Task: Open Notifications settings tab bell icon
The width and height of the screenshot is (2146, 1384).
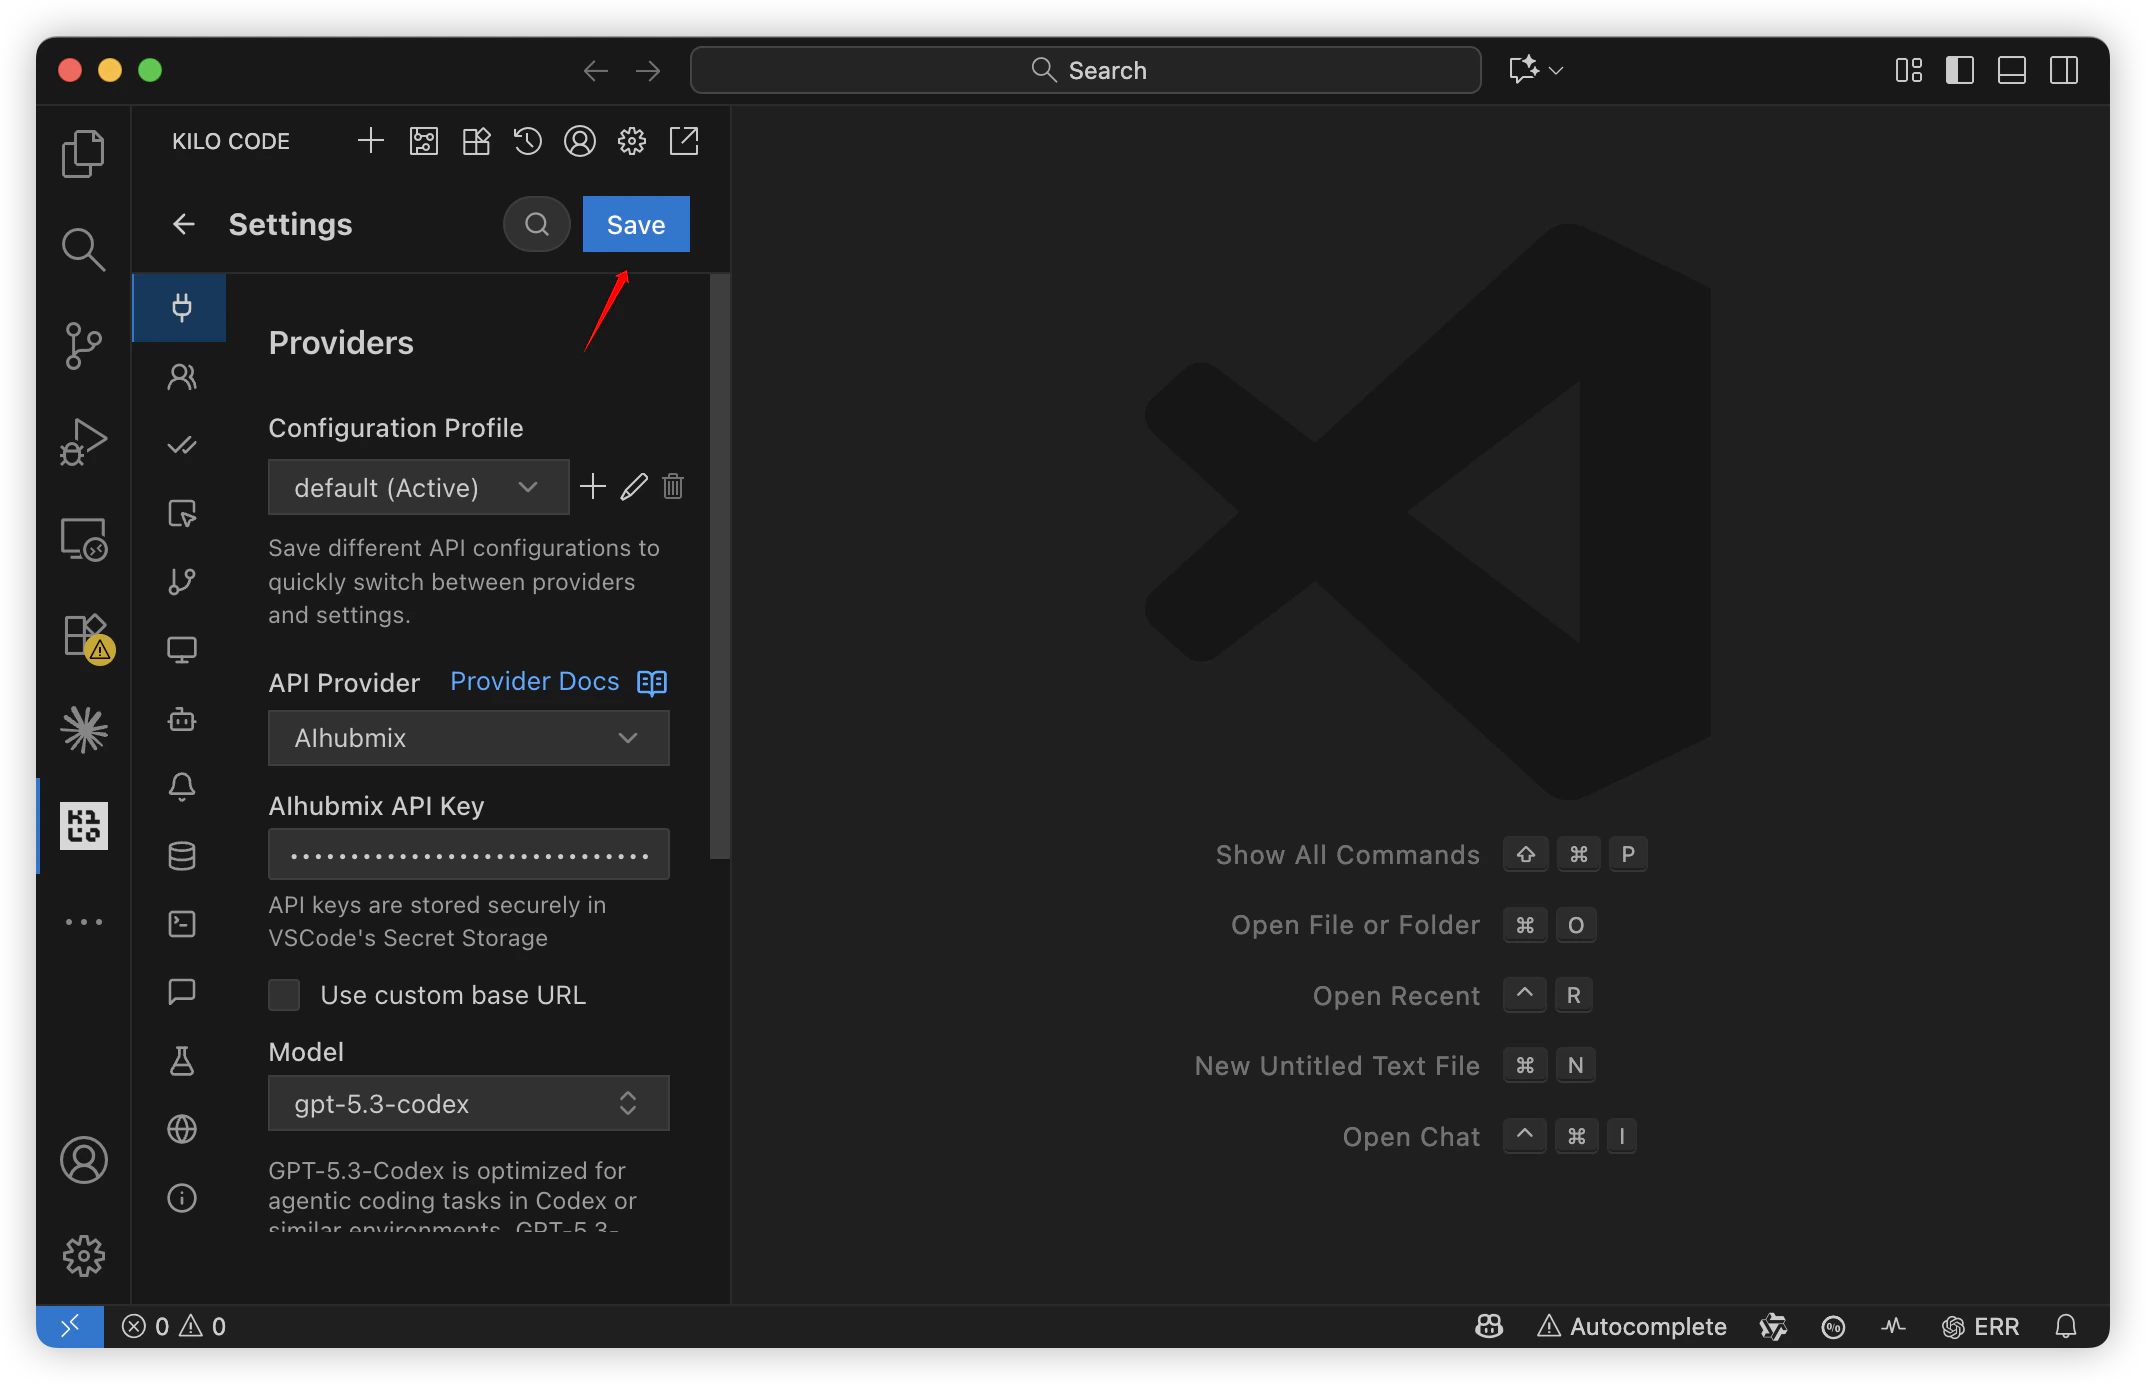Action: tap(181, 787)
